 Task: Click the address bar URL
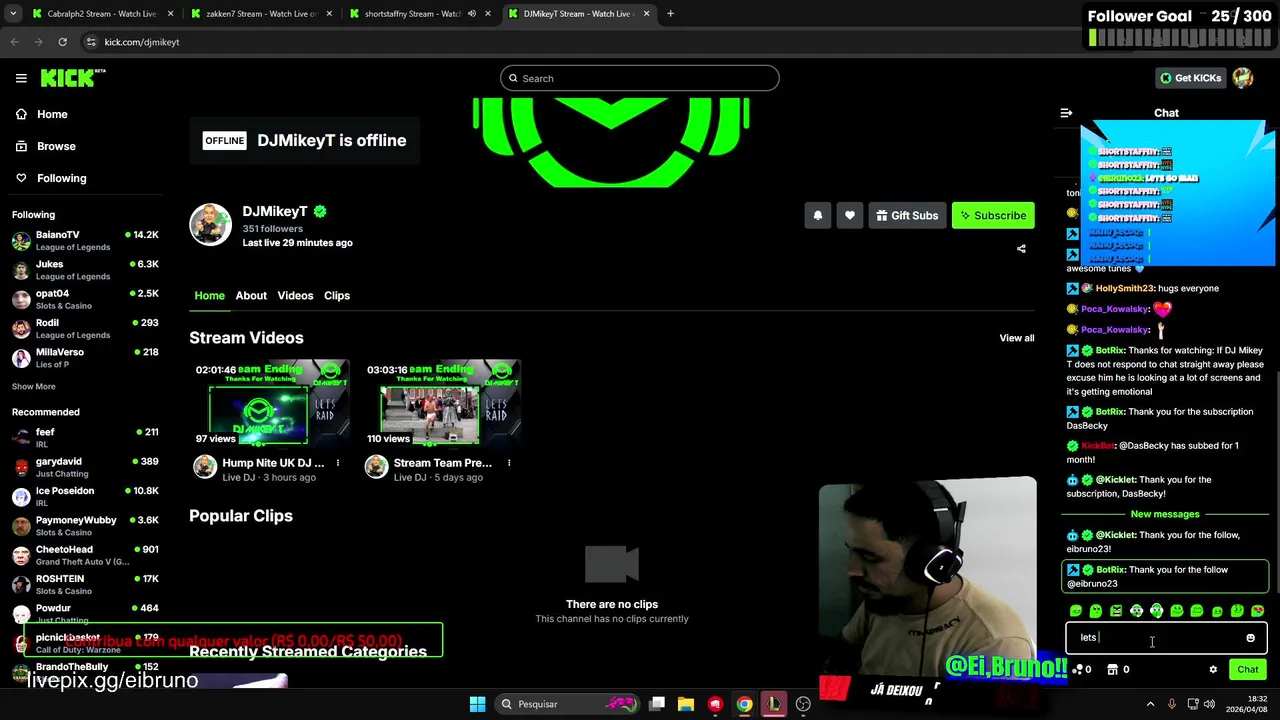[142, 42]
